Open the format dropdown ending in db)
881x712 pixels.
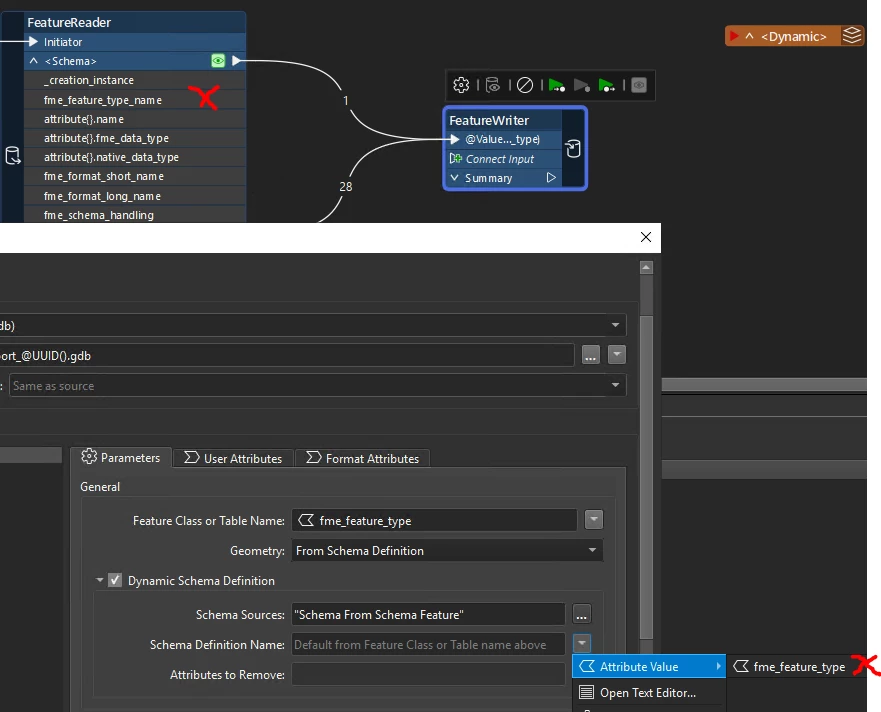pos(615,325)
